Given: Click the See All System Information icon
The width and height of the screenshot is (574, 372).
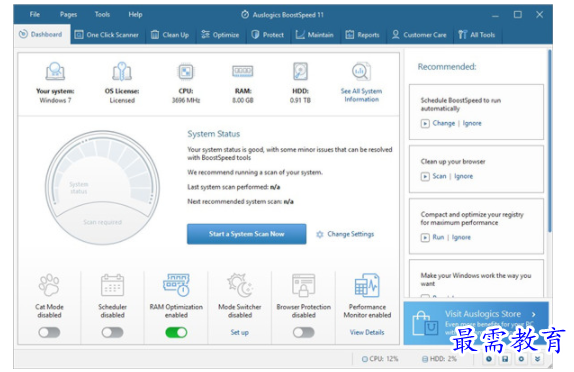Looking at the screenshot, I should 361,71.
